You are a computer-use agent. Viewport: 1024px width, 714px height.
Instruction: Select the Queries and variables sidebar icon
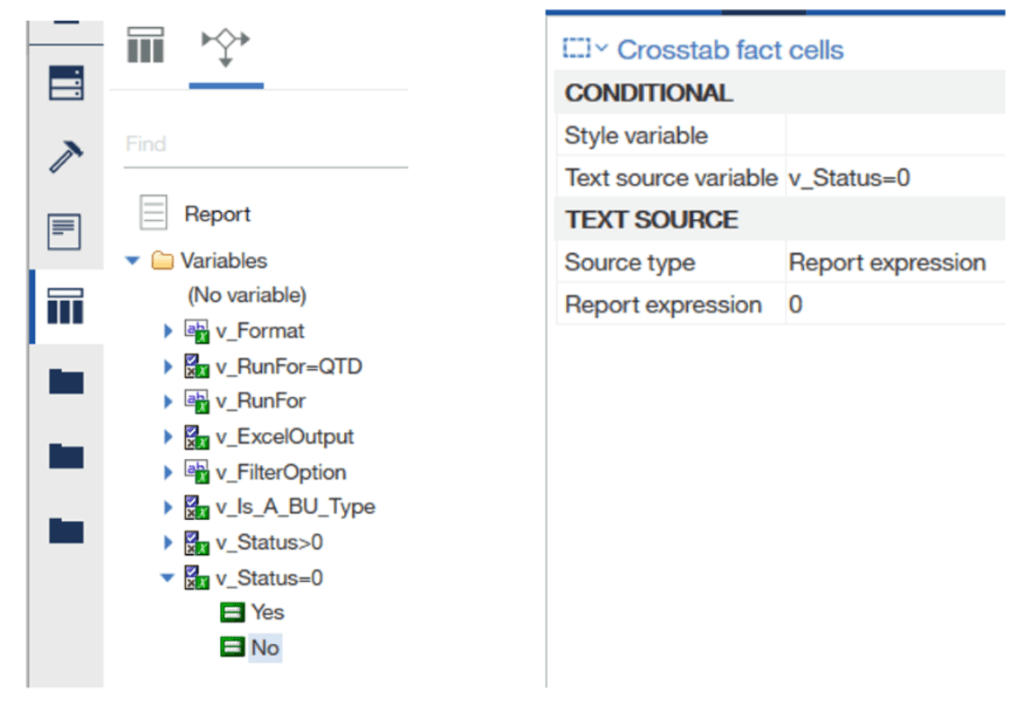65,306
